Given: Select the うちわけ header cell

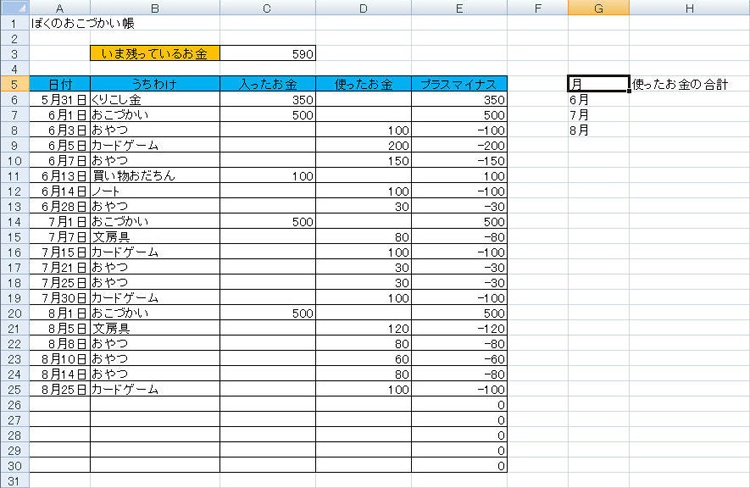Looking at the screenshot, I should point(155,84).
